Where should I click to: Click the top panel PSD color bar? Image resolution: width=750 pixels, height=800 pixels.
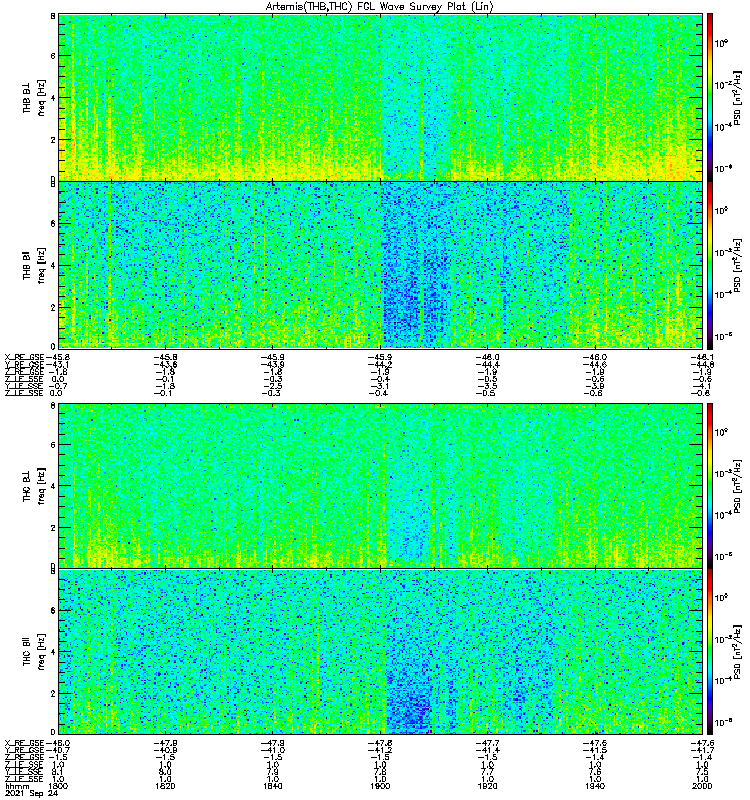(710, 97)
